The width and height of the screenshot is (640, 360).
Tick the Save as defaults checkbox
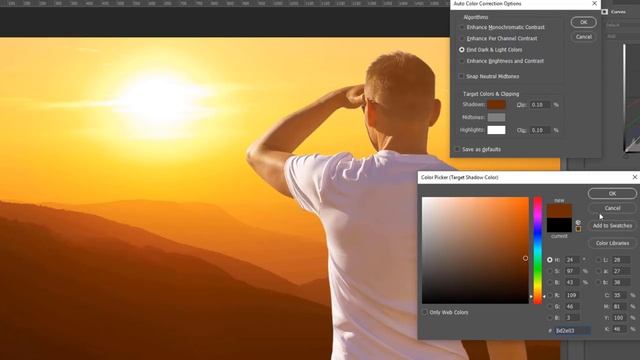(x=457, y=149)
